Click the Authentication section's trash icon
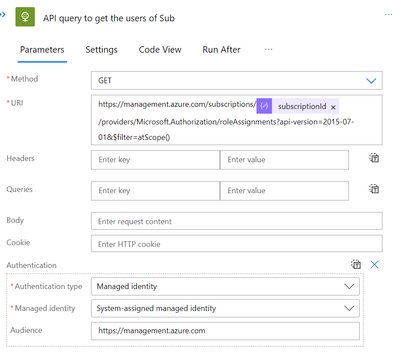The width and height of the screenshot is (400, 361). click(x=356, y=264)
